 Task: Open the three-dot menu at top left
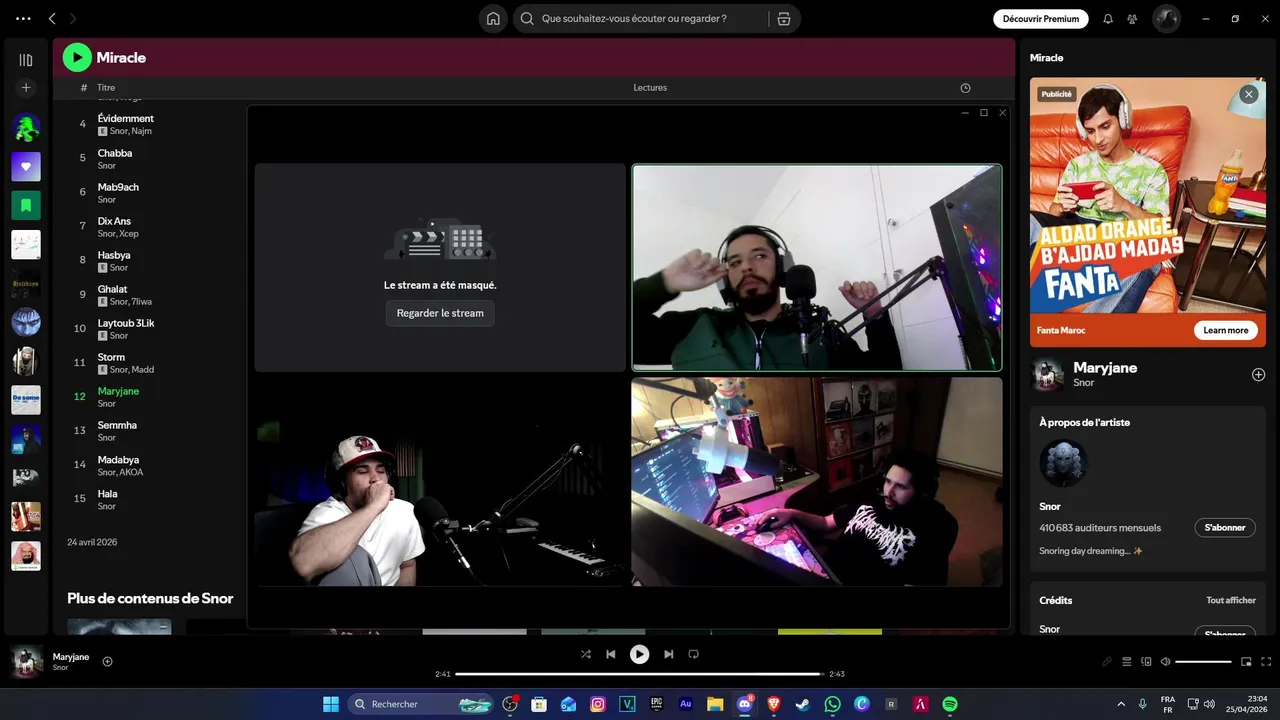(24, 18)
